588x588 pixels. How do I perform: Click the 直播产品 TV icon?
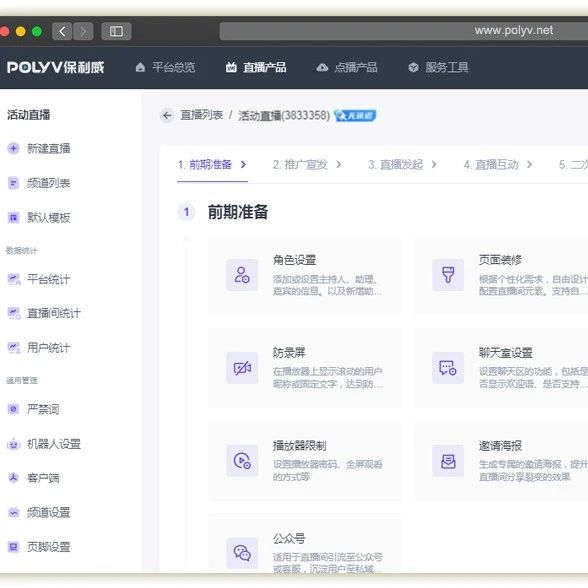click(x=231, y=68)
